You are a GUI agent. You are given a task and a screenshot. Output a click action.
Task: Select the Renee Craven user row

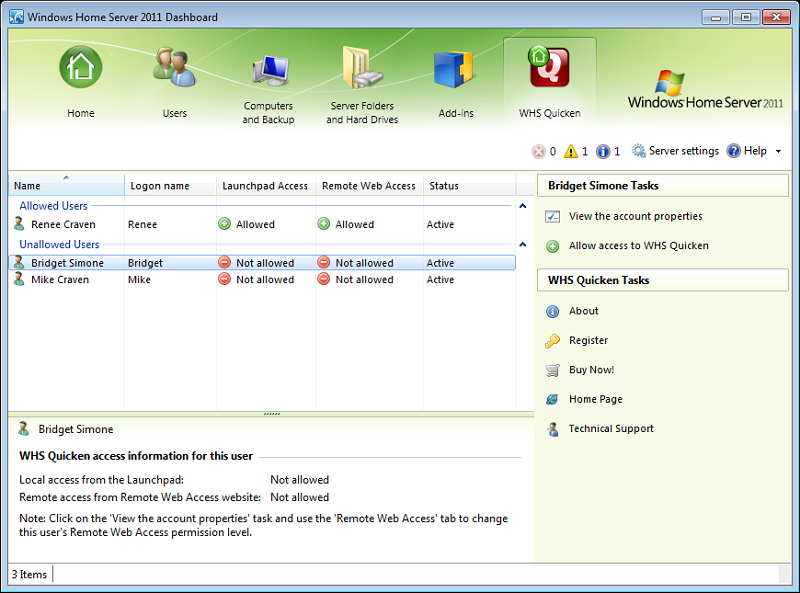point(262,224)
